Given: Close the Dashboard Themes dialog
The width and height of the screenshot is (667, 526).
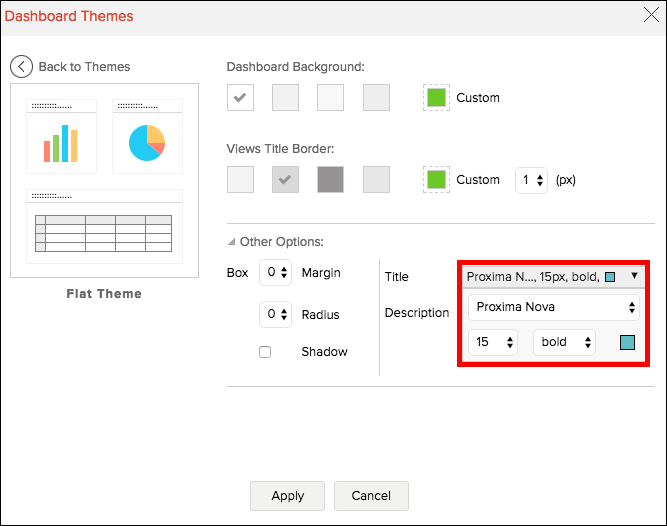Looking at the screenshot, I should (x=648, y=15).
